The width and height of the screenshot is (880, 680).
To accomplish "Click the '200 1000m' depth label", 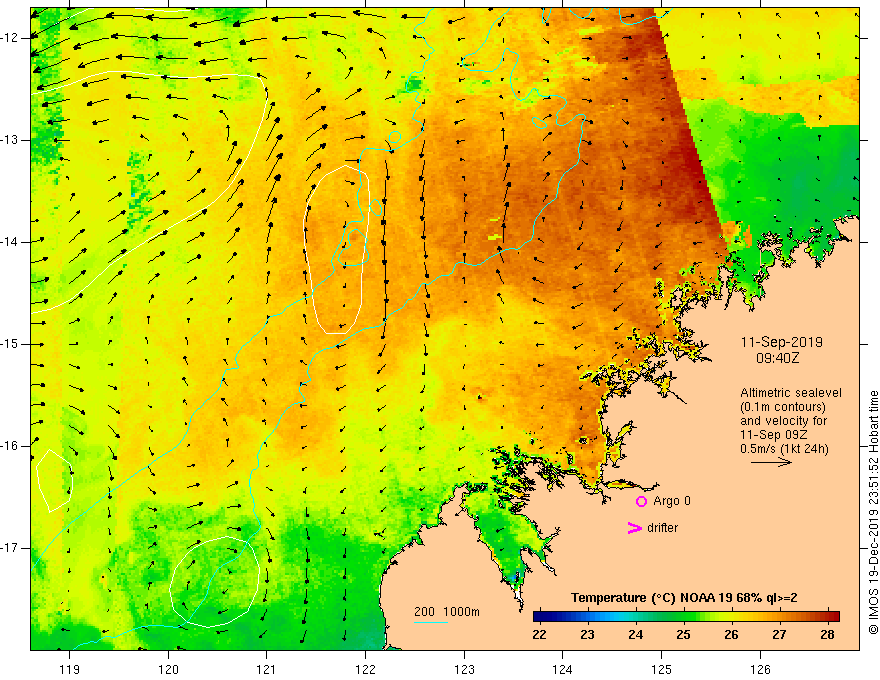I will pos(447,612).
